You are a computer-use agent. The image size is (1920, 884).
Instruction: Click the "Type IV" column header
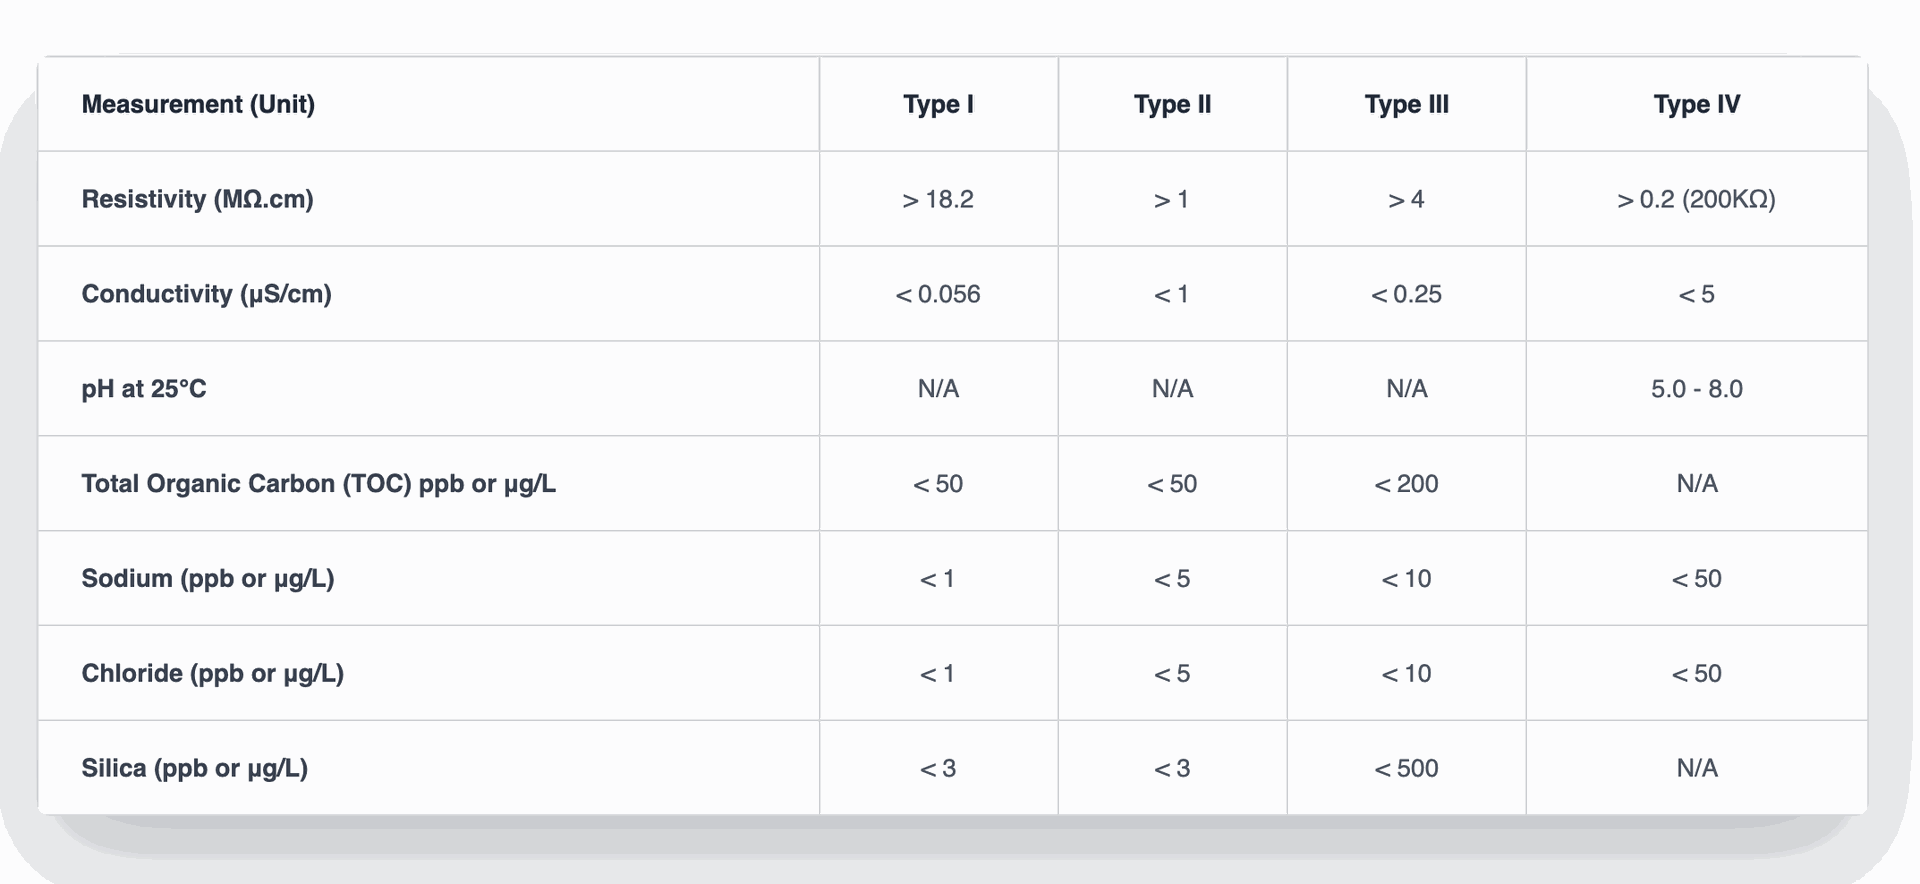click(x=1696, y=104)
